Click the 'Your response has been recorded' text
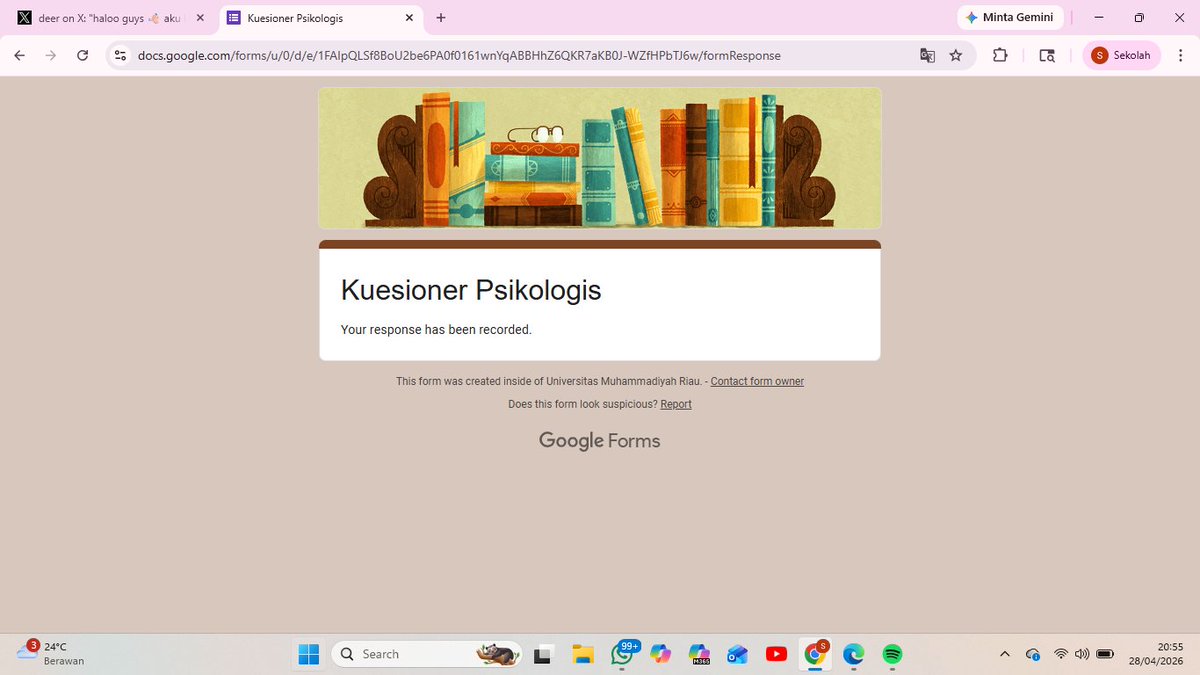The image size is (1200, 675). (x=436, y=329)
